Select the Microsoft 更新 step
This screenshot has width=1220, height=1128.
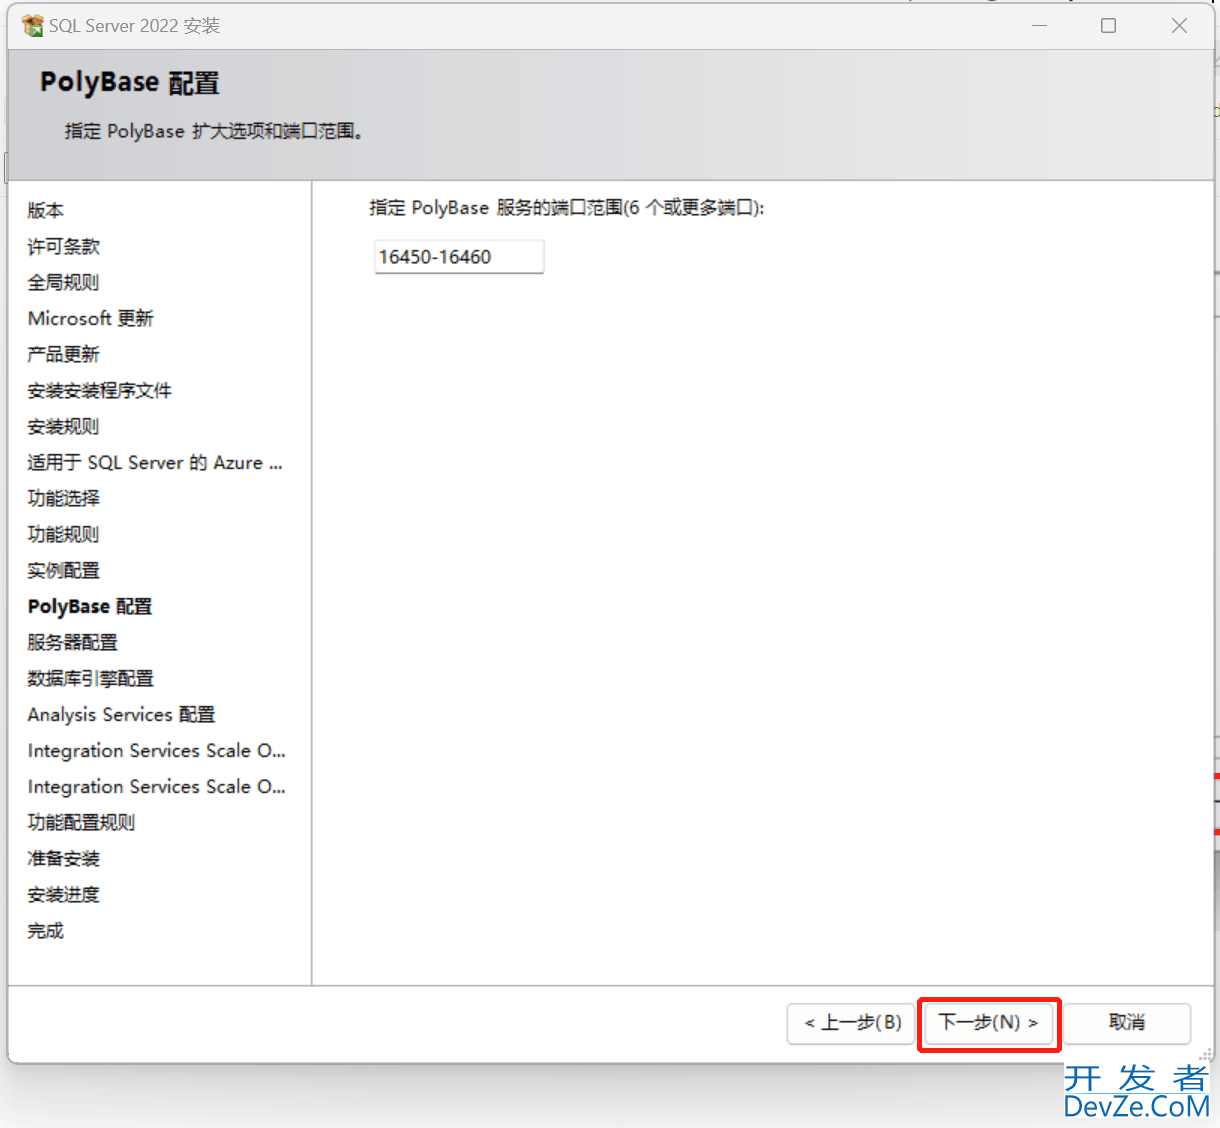pos(91,318)
